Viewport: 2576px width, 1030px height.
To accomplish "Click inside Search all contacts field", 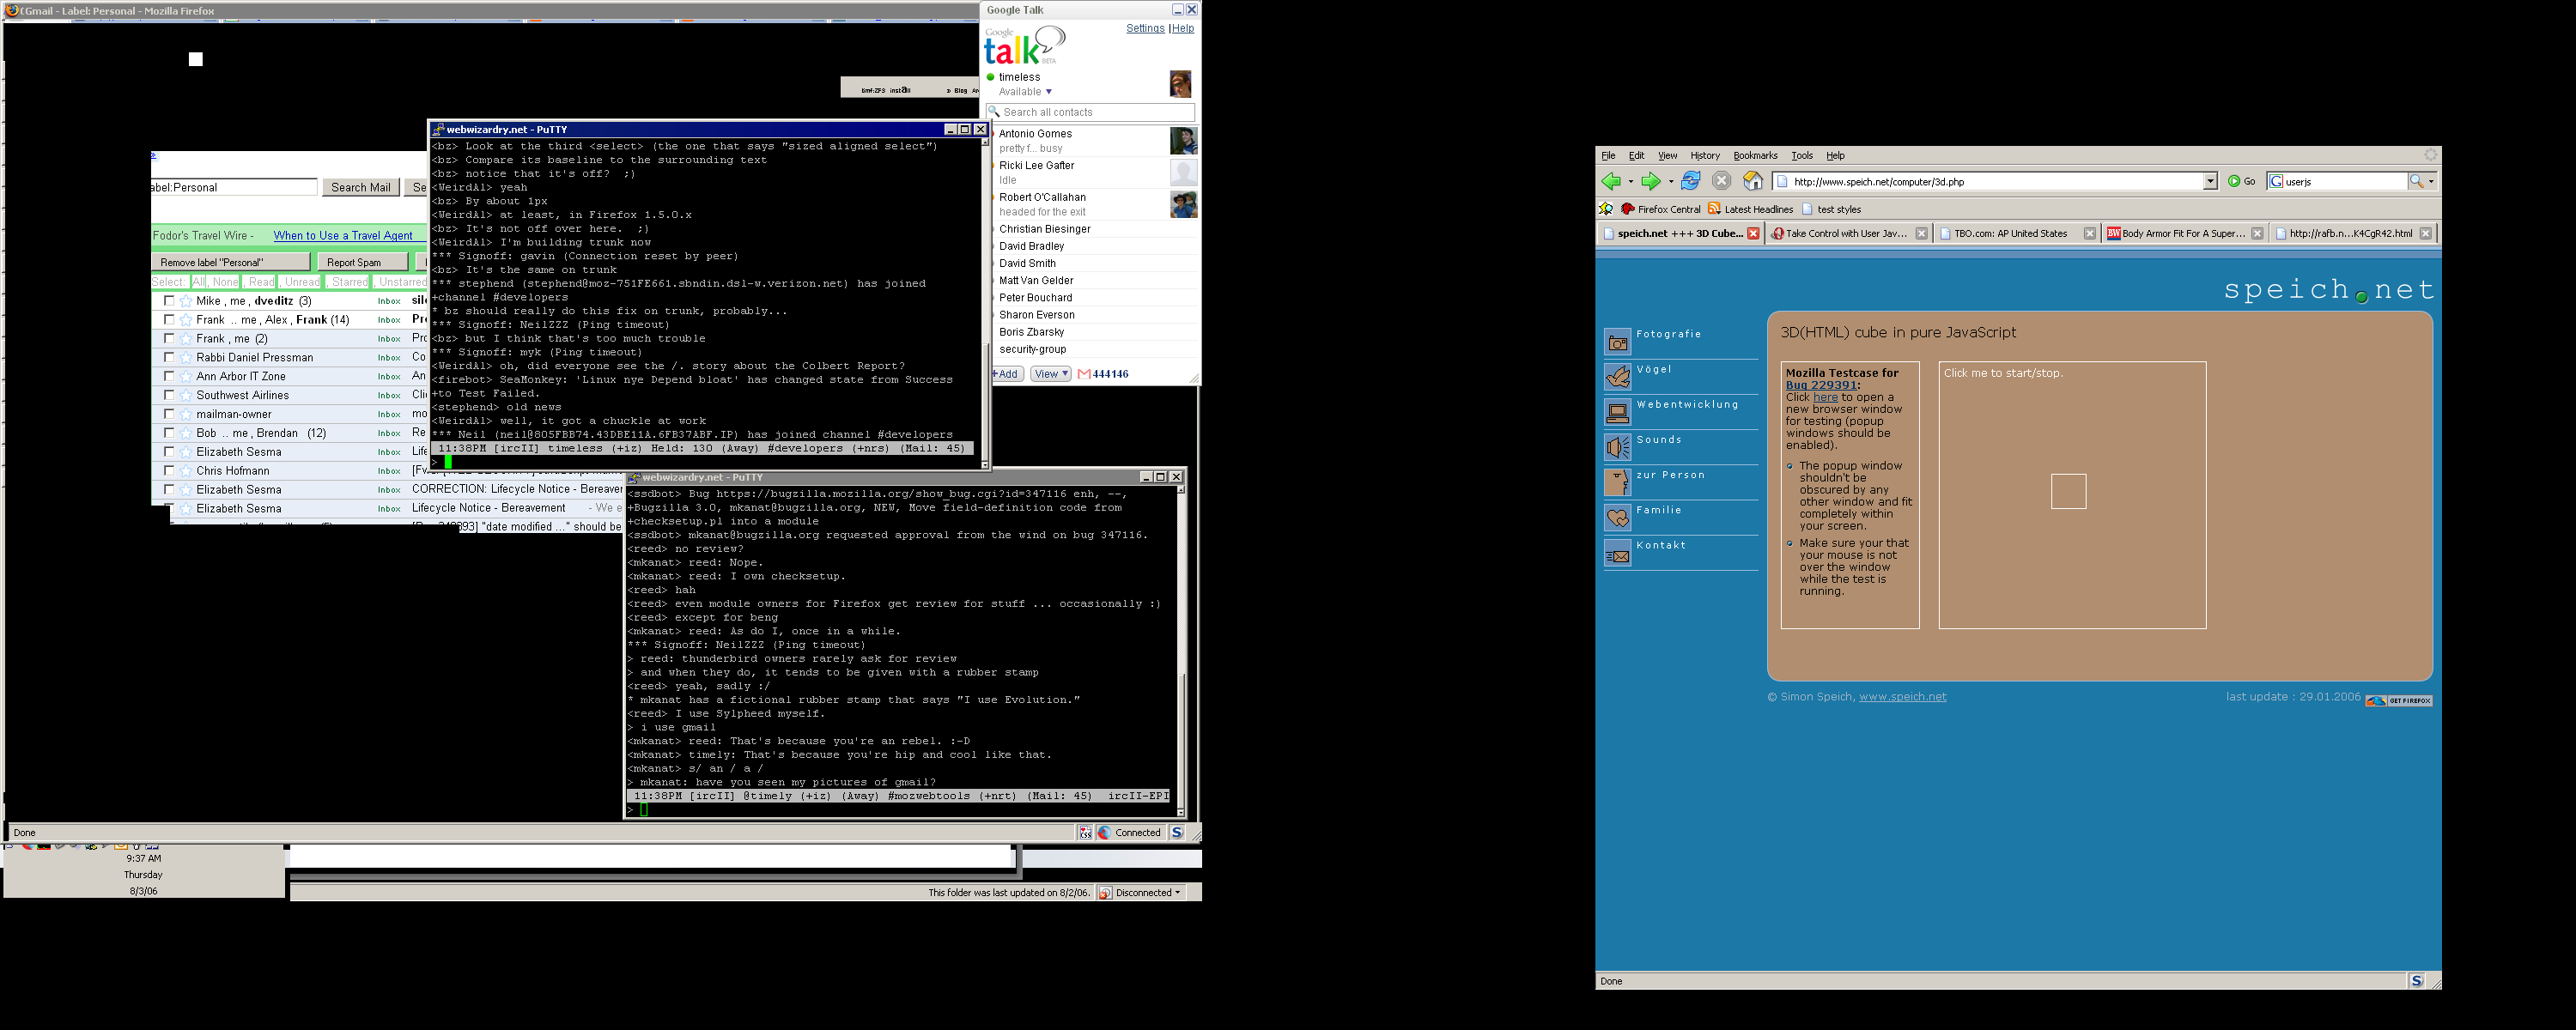I will (1090, 112).
